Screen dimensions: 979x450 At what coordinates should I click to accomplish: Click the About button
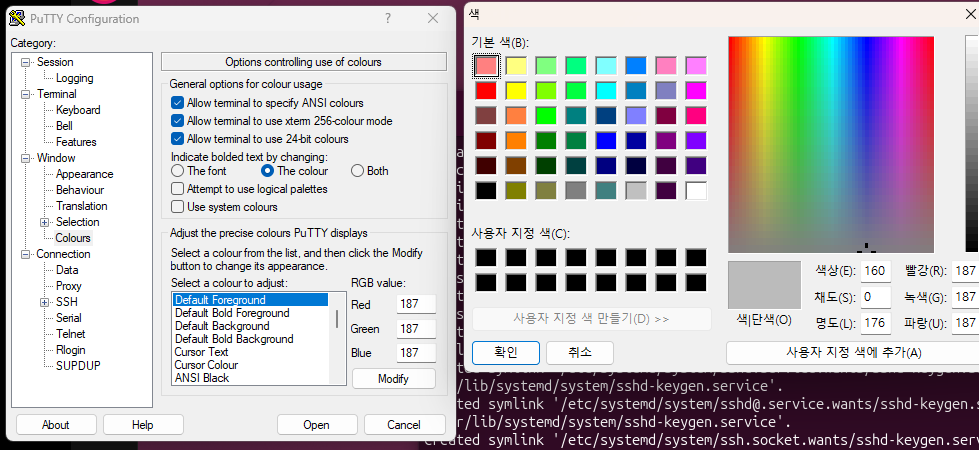56,425
